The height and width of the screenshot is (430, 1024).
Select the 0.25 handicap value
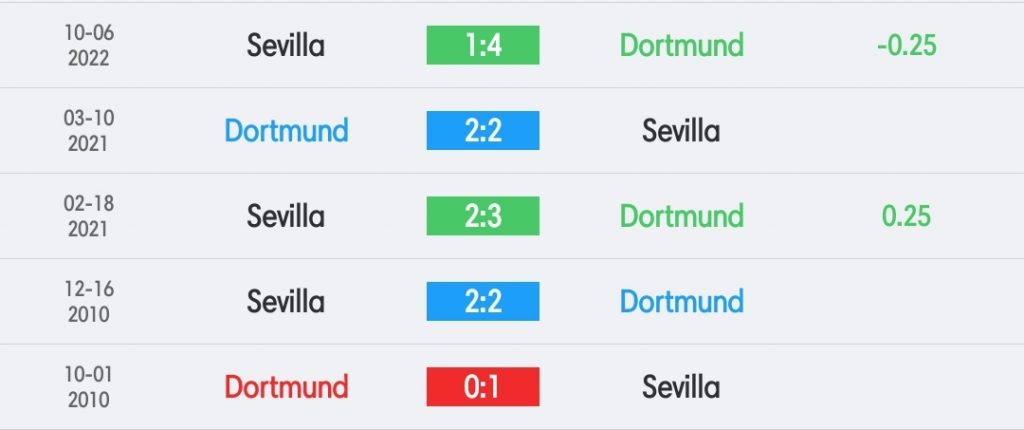point(906,216)
